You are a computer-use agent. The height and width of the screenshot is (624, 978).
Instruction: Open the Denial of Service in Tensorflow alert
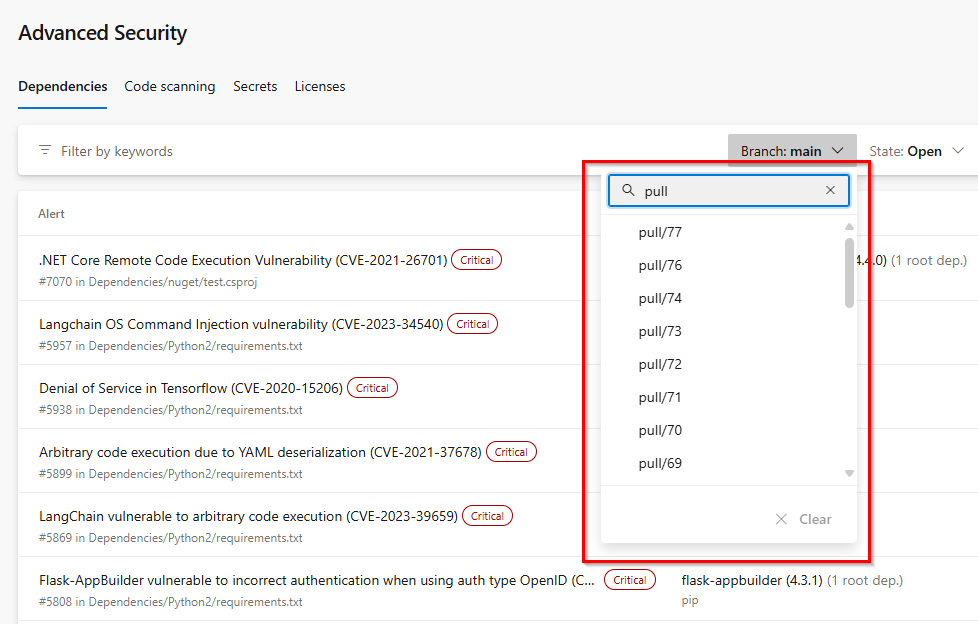[x=191, y=388]
